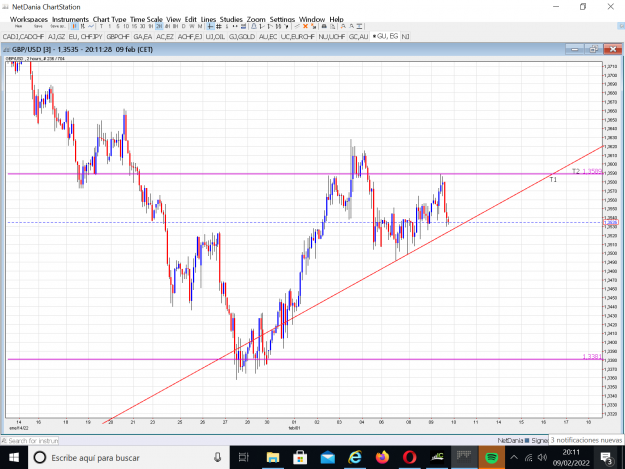Click the orange X delete icon

tap(305, 26)
